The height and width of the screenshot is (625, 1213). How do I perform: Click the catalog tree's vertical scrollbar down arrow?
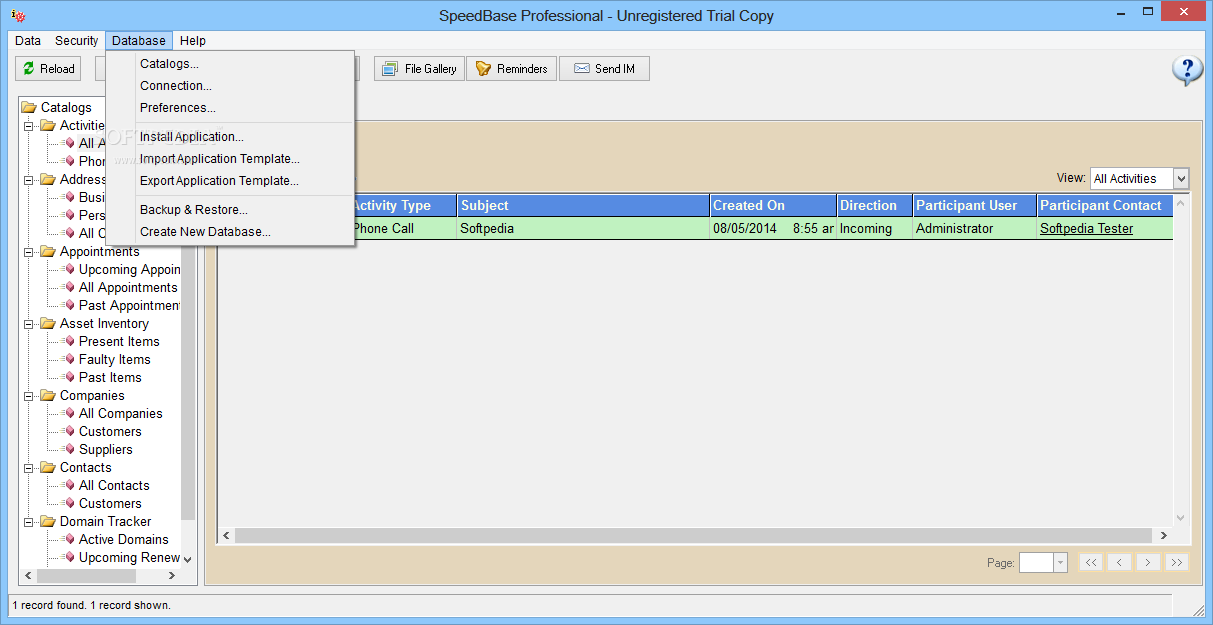point(188,559)
